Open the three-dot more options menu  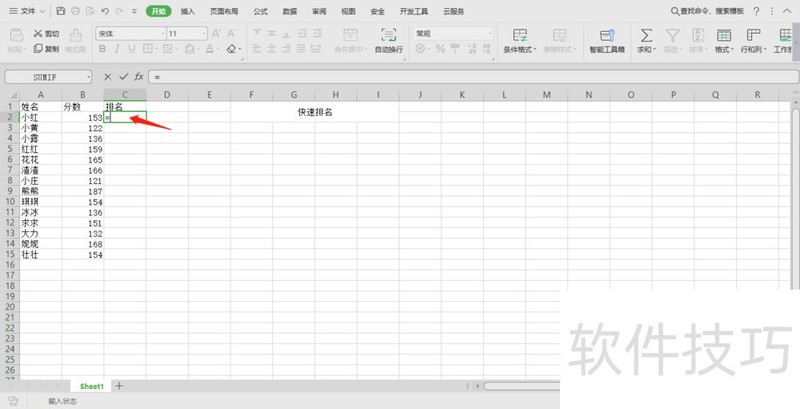point(772,11)
